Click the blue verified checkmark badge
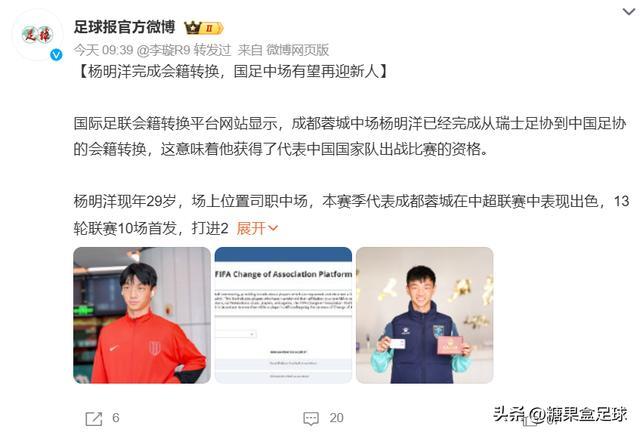This screenshot has height=435, width=640. coord(56,55)
